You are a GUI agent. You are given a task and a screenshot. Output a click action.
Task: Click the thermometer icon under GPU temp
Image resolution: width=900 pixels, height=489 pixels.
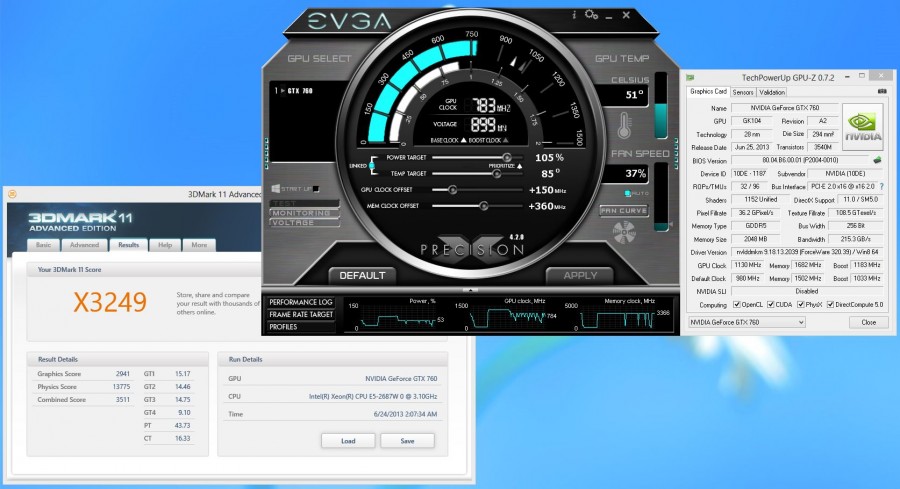coord(624,126)
